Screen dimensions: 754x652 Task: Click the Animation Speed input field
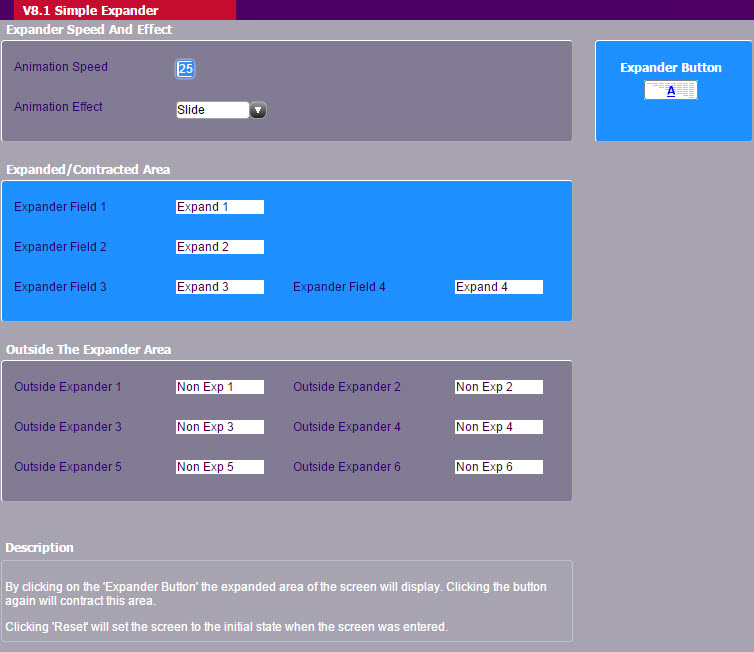coord(185,69)
